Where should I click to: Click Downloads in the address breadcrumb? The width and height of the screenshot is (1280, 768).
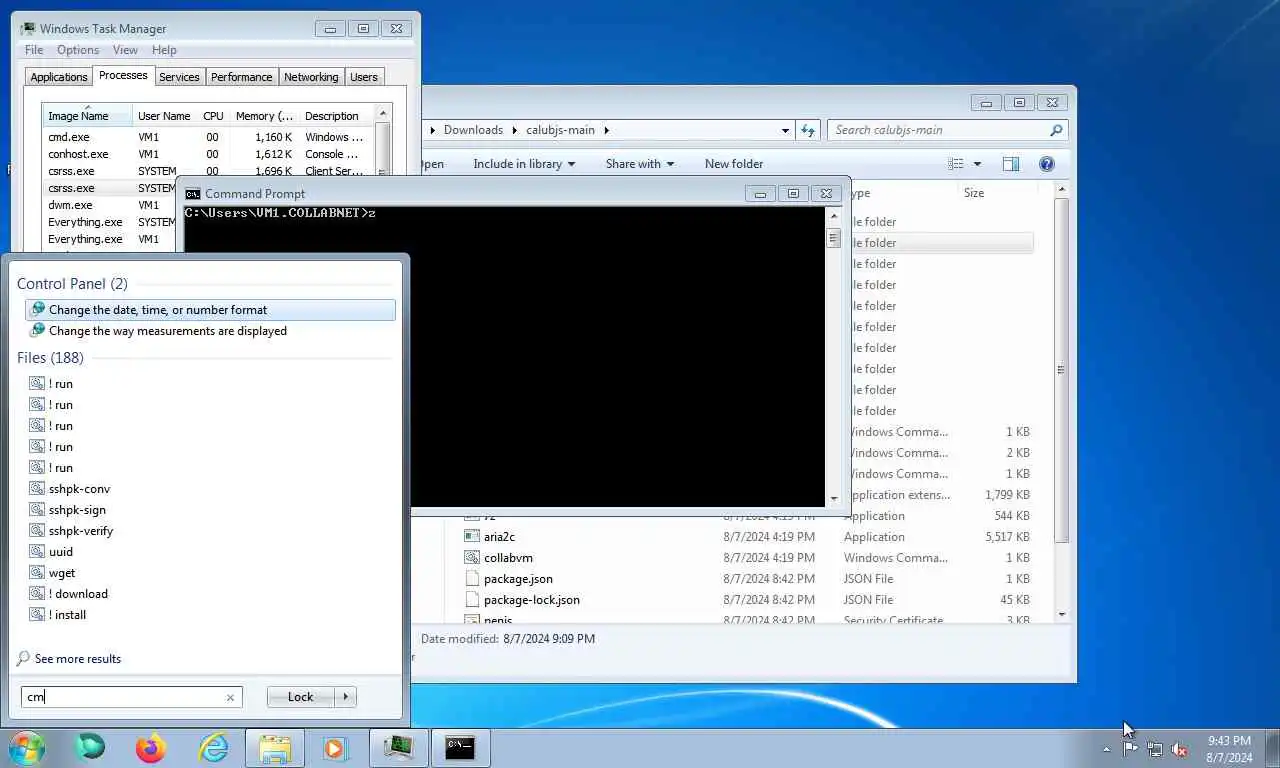[473, 130]
